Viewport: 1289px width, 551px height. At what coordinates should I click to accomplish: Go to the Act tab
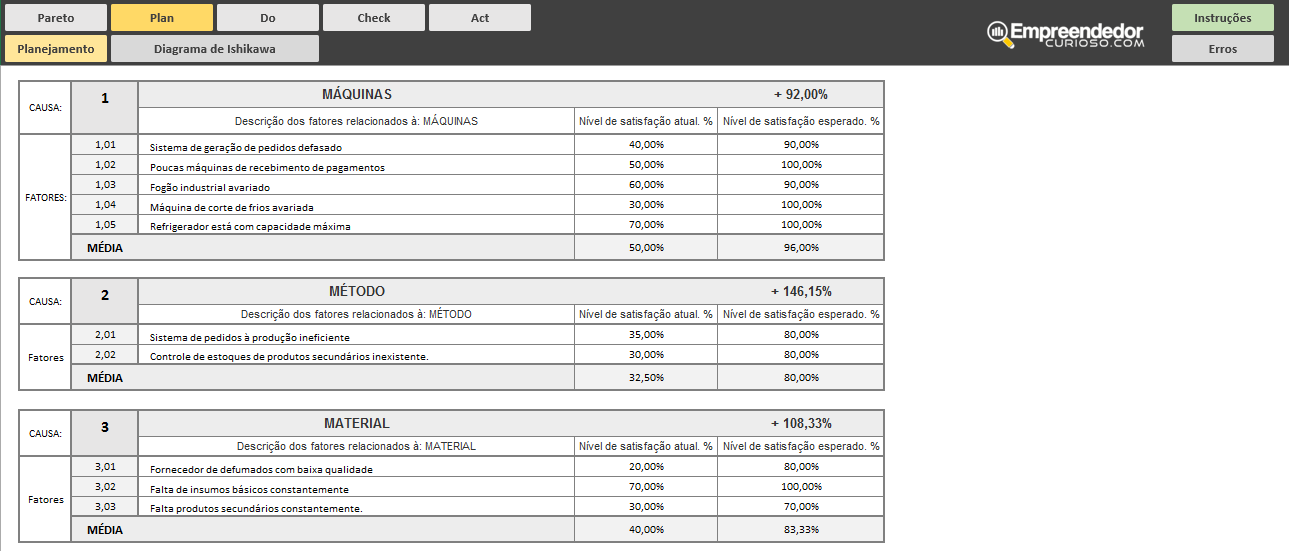[480, 18]
